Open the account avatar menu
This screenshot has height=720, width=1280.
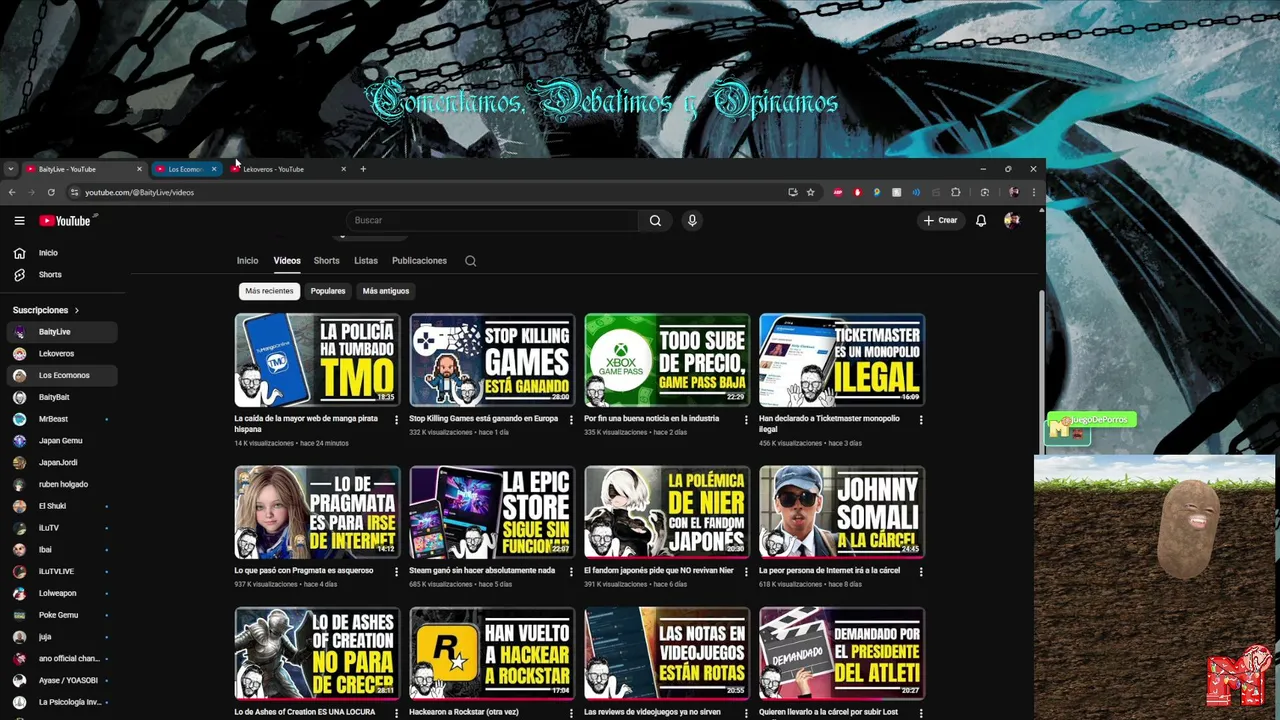coord(1012,221)
